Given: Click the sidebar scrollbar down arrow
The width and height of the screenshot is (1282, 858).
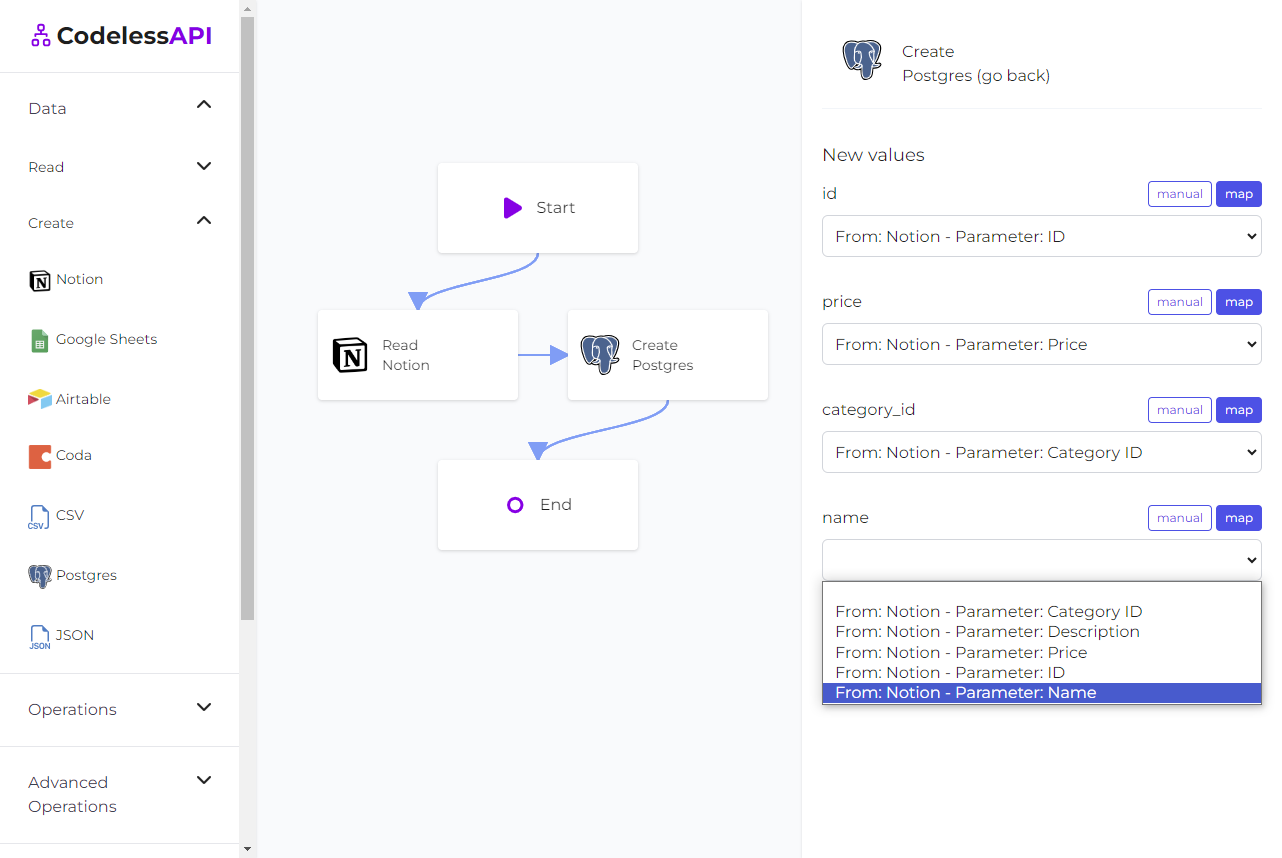Looking at the screenshot, I should [248, 849].
